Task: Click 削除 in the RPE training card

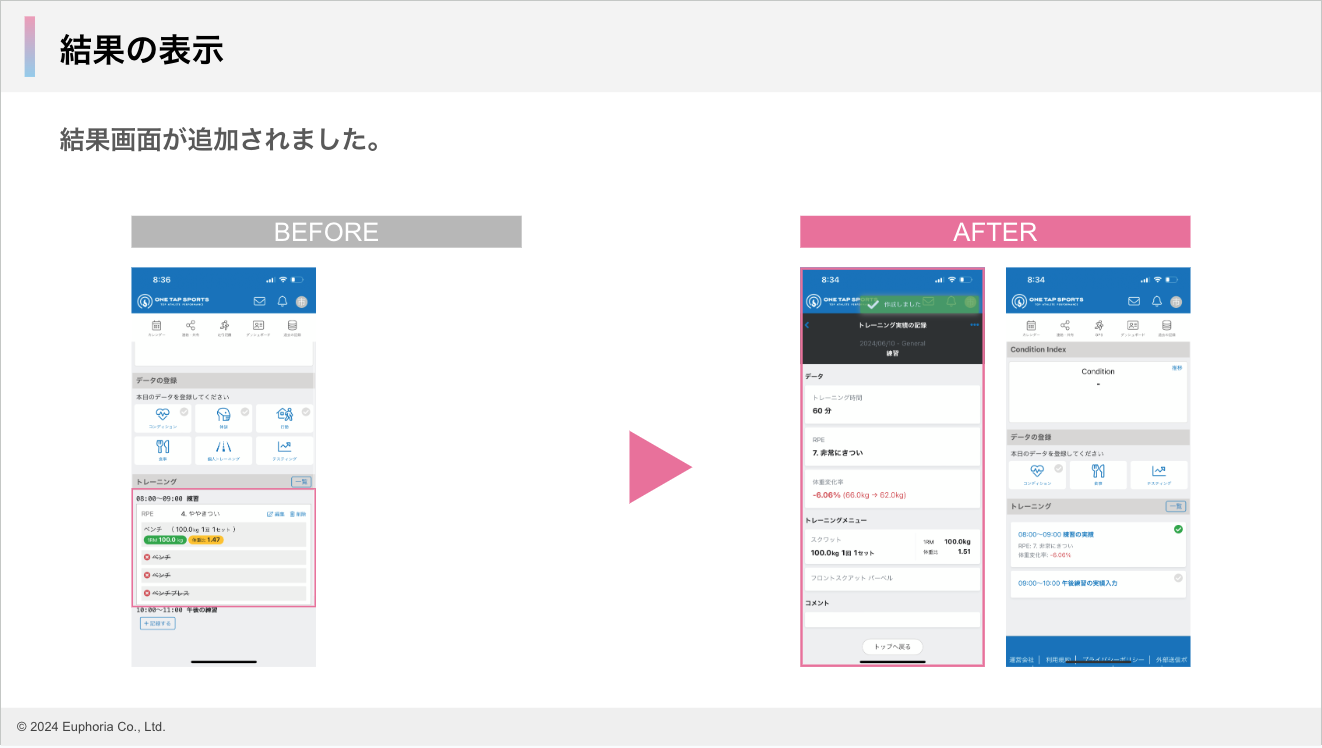Action: coord(297,513)
